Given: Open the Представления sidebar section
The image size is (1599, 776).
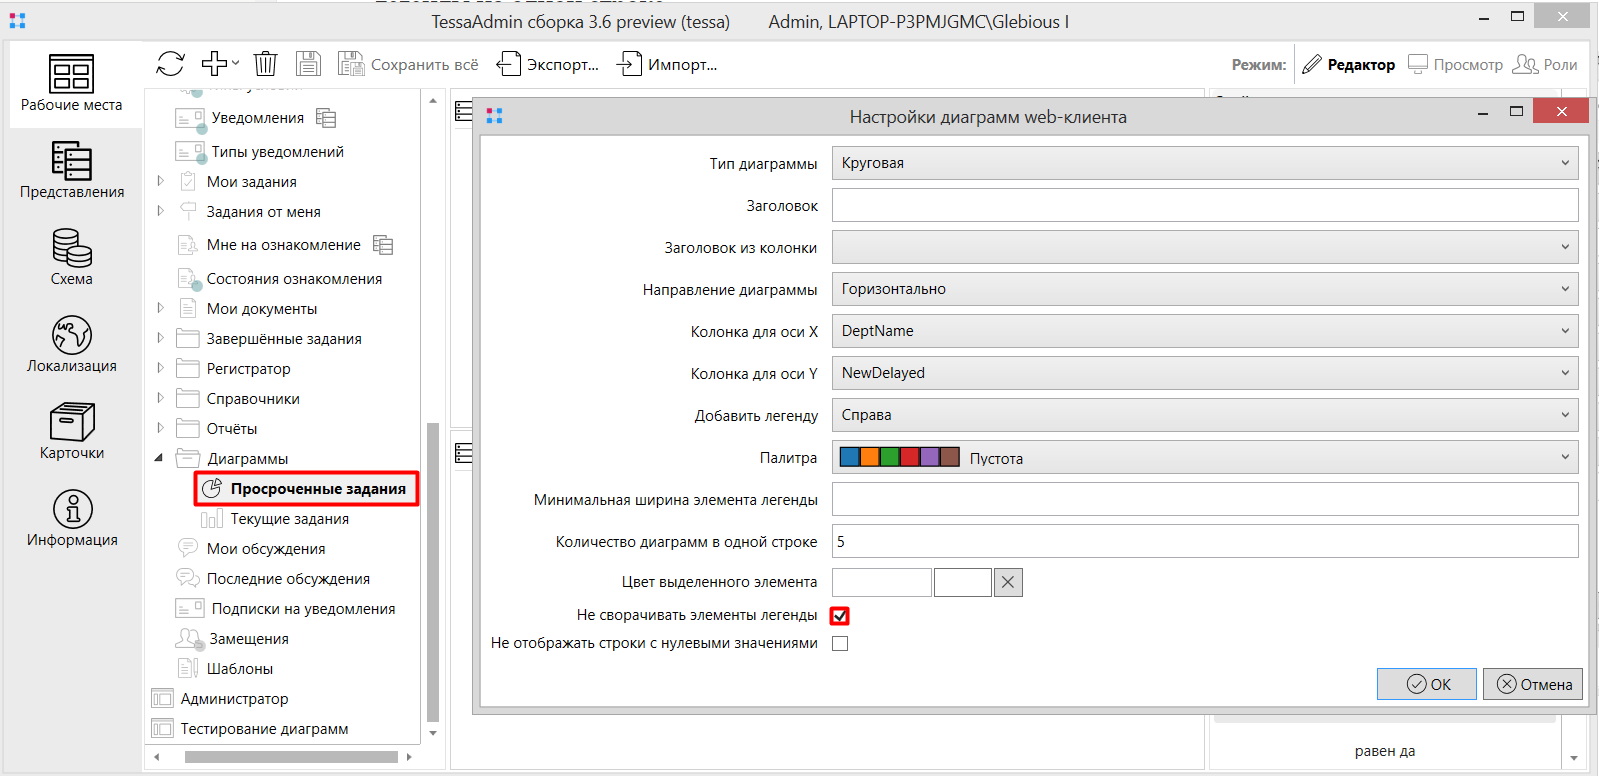Looking at the screenshot, I should click(x=72, y=170).
